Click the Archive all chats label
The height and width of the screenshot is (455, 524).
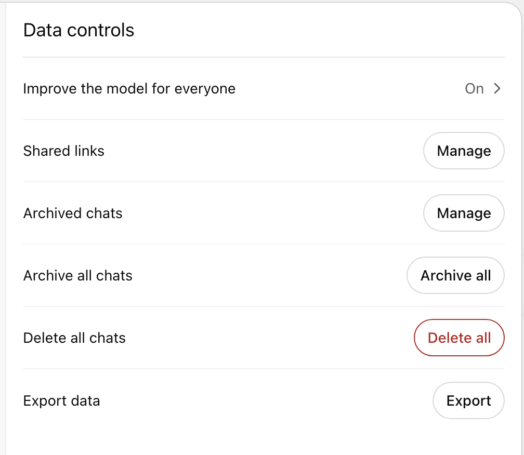(x=78, y=276)
